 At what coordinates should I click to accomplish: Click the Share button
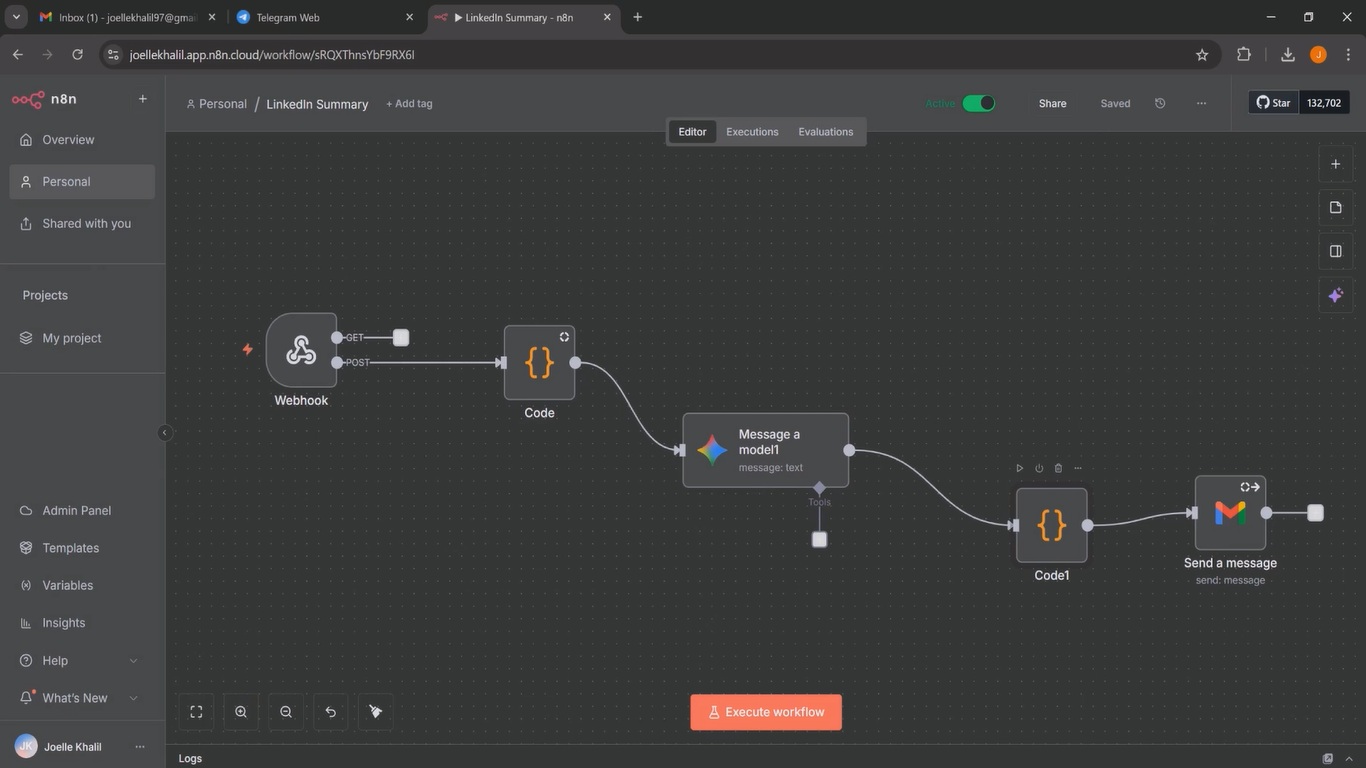point(1052,103)
